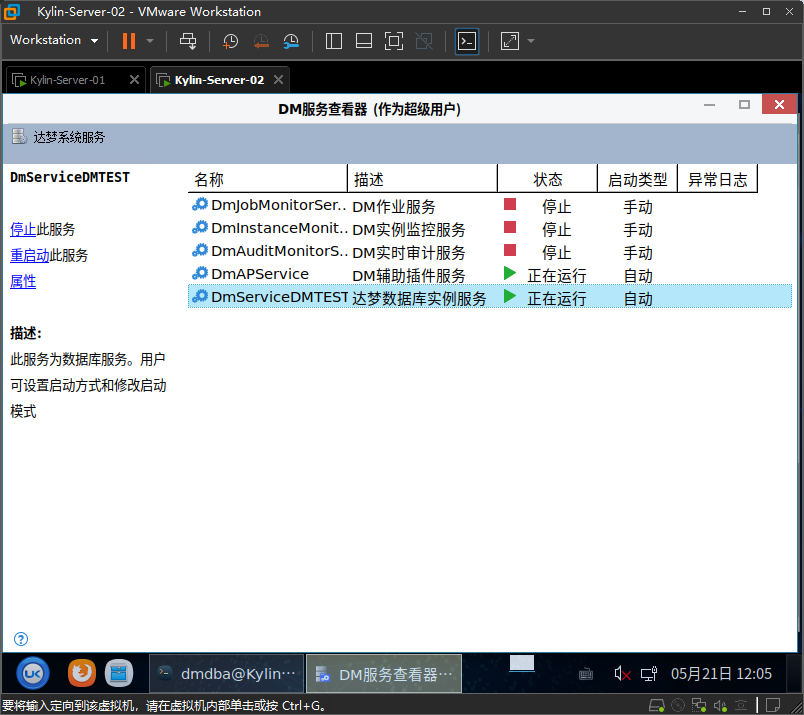Close the Kylin-Server-01 tab

click(x=134, y=80)
